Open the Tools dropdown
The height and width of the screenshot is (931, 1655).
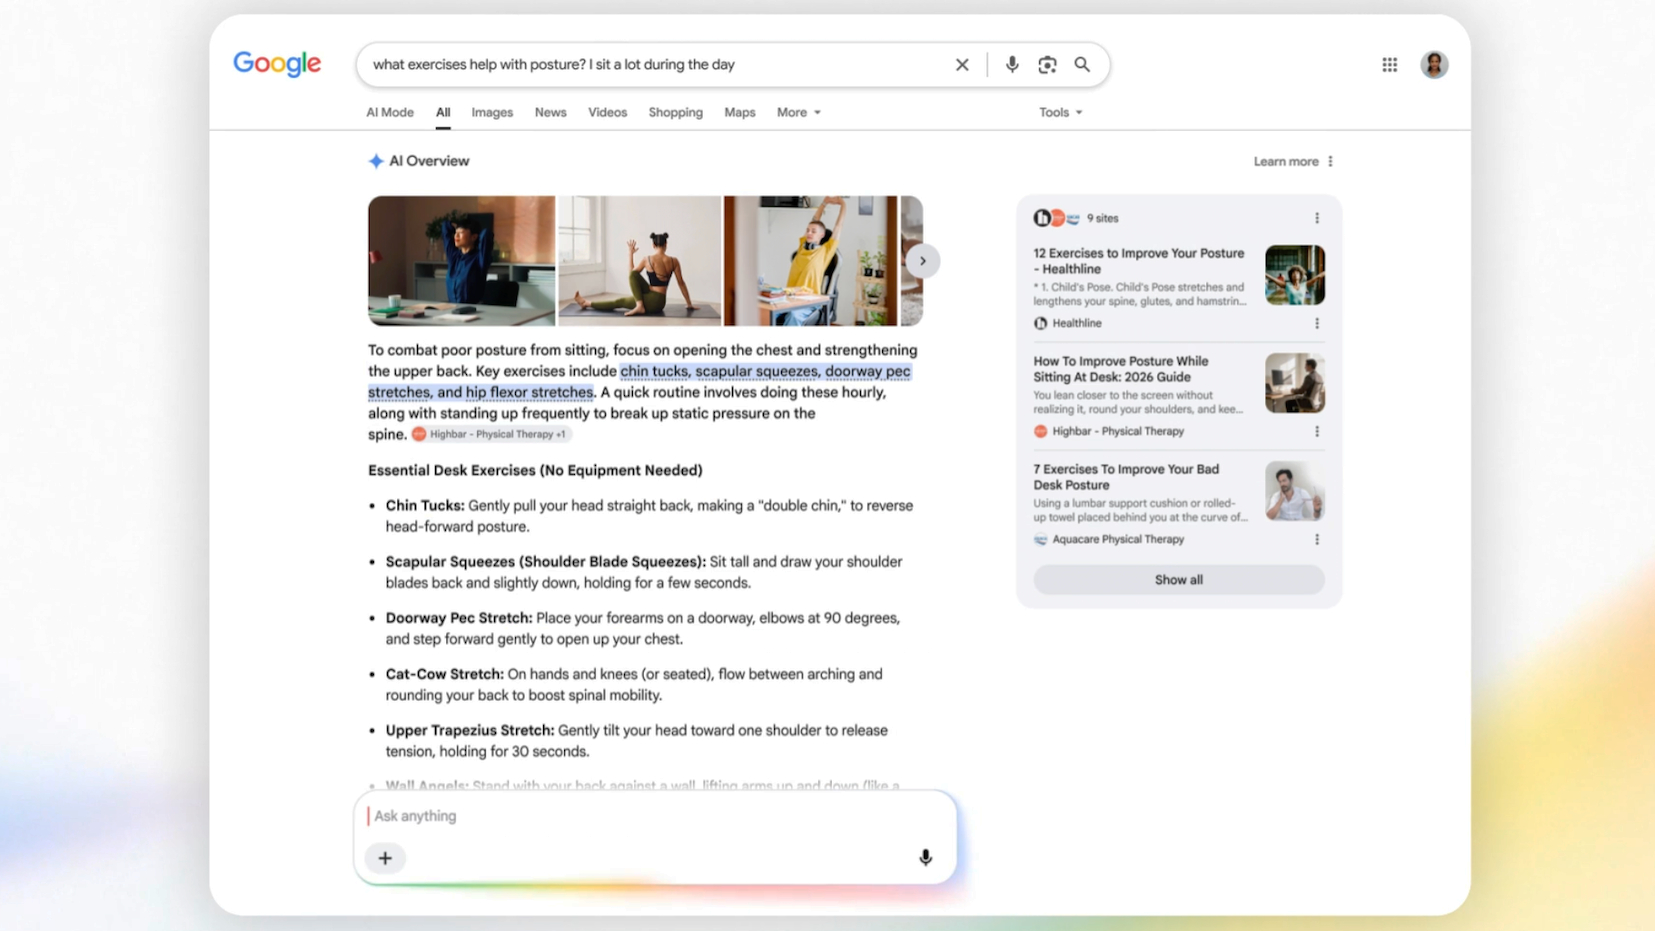[x=1060, y=112]
